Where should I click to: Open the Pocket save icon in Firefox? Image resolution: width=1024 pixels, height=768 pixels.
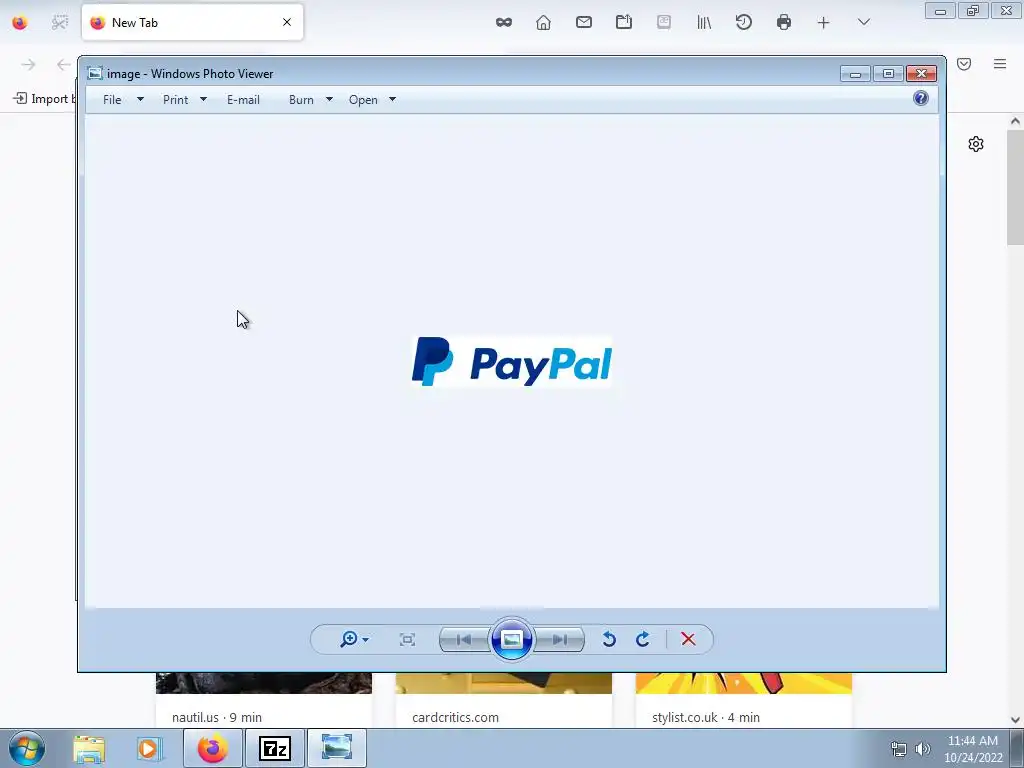coord(964,64)
